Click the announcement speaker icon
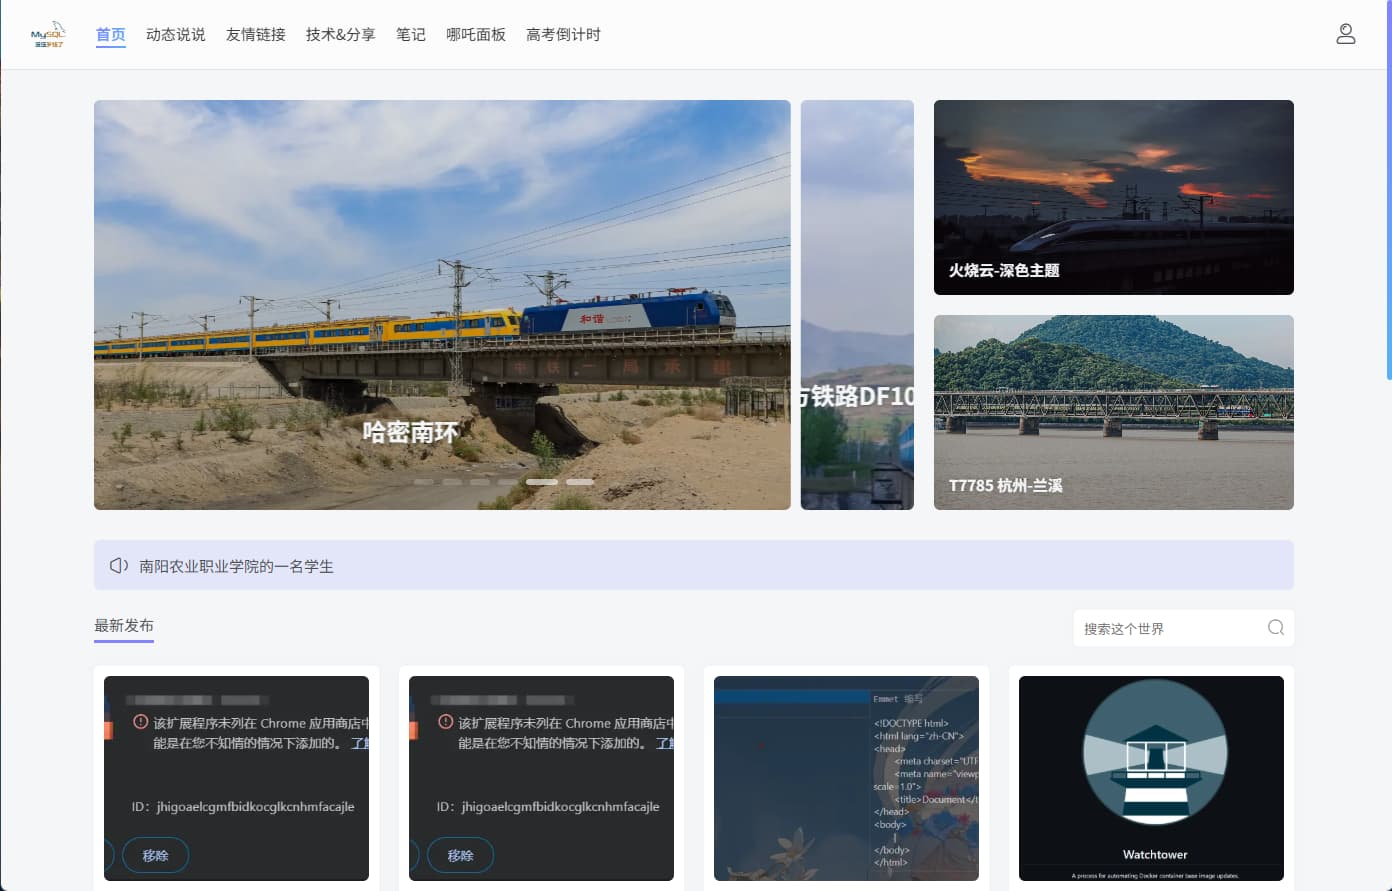This screenshot has width=1392, height=891. pos(118,566)
